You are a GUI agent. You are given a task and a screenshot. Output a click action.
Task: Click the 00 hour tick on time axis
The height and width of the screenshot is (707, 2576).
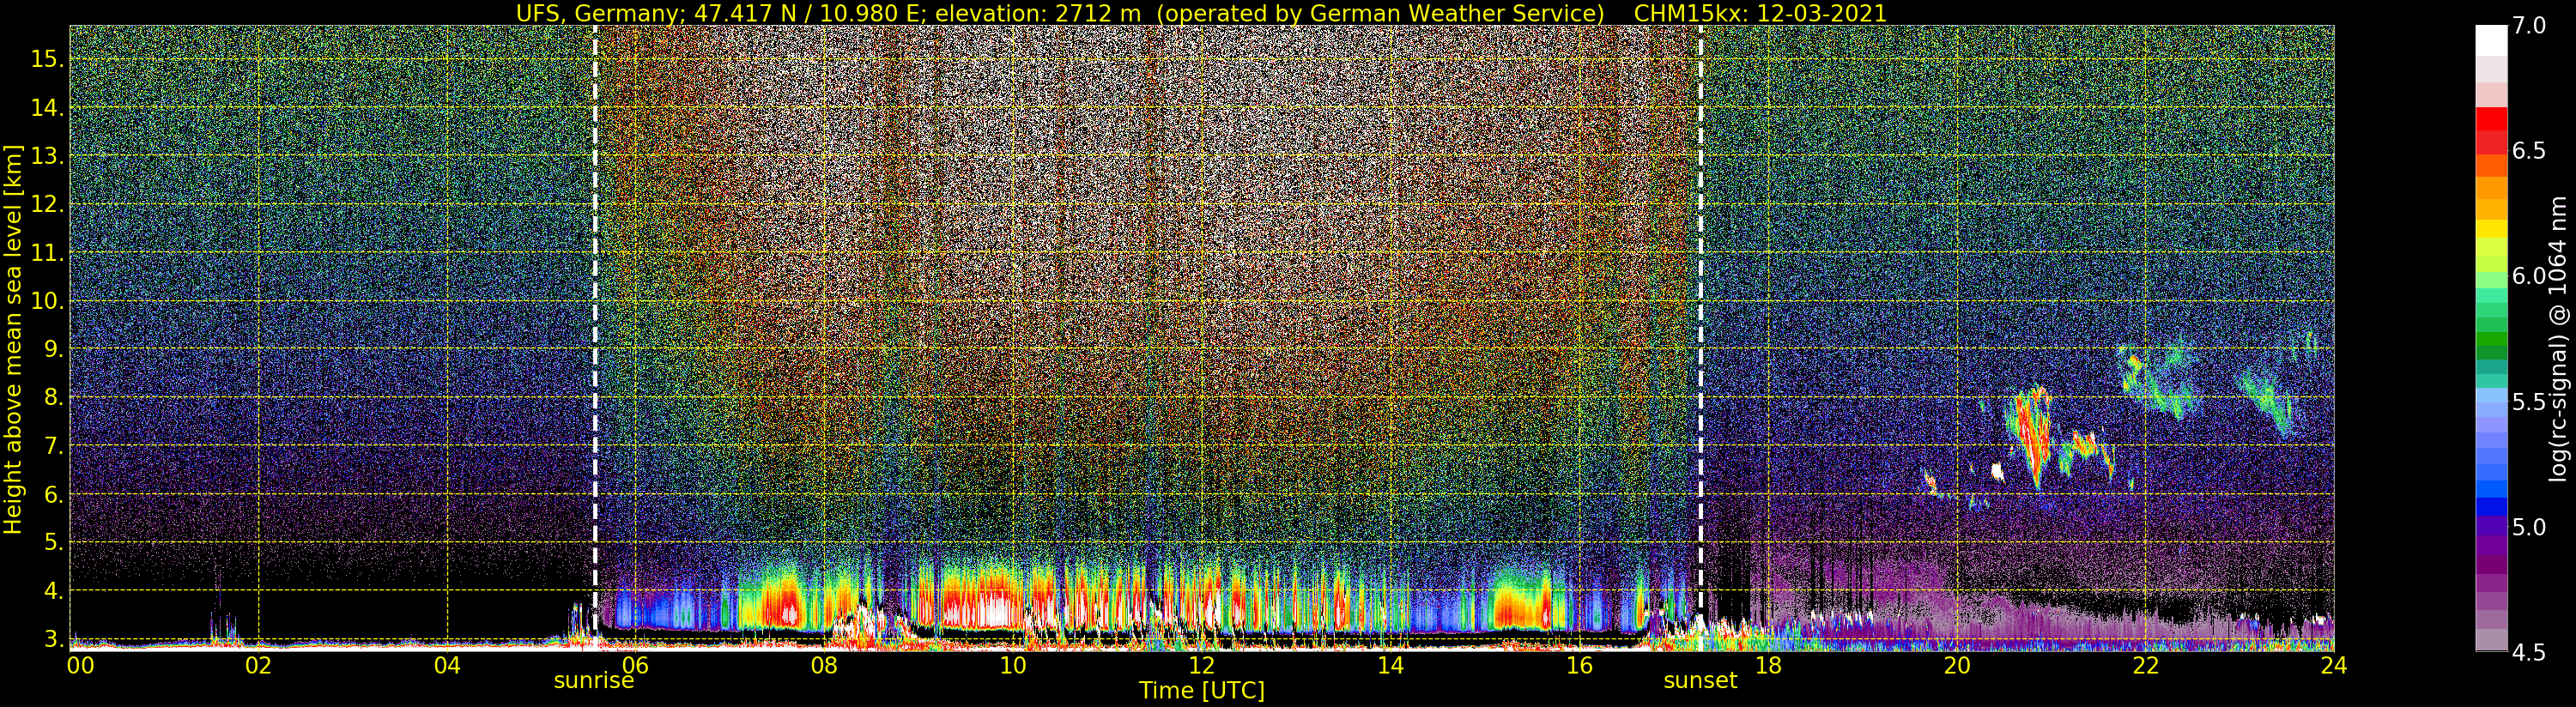tap(79, 664)
